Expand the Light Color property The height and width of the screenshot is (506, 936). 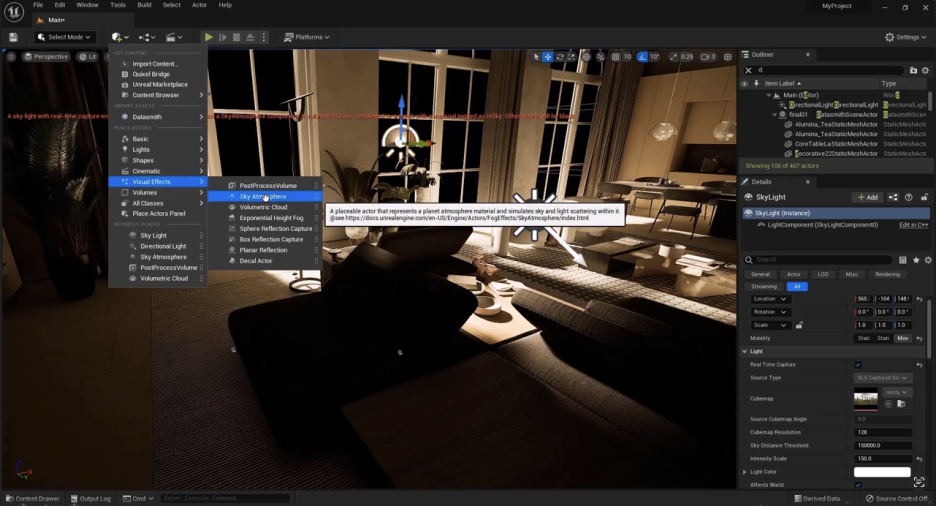(x=744, y=472)
